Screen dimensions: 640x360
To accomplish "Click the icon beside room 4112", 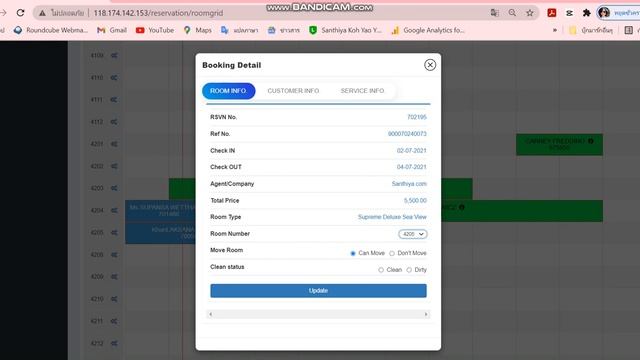I will [114, 122].
